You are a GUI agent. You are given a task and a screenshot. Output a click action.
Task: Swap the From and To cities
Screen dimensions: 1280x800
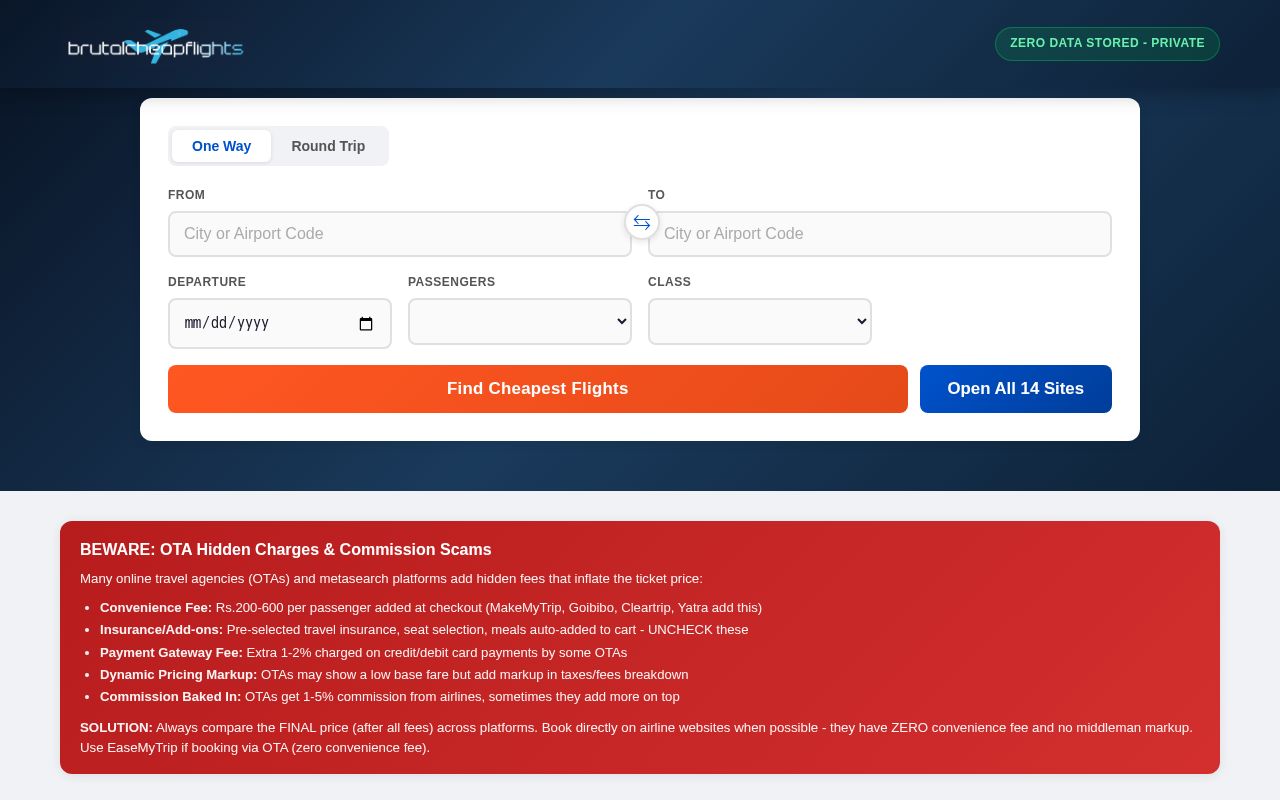tap(642, 222)
